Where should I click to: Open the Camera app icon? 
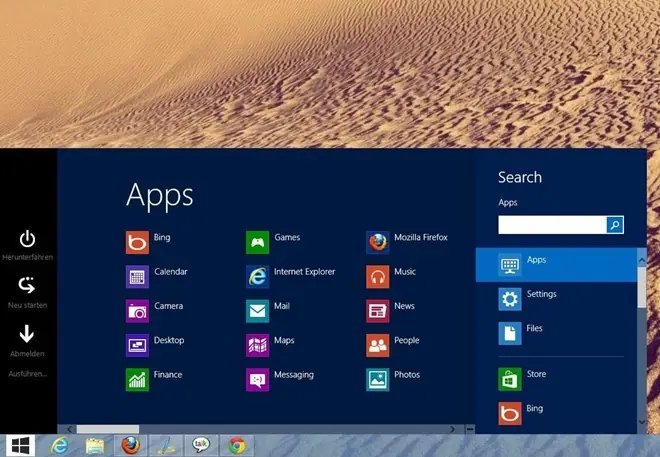(138, 311)
